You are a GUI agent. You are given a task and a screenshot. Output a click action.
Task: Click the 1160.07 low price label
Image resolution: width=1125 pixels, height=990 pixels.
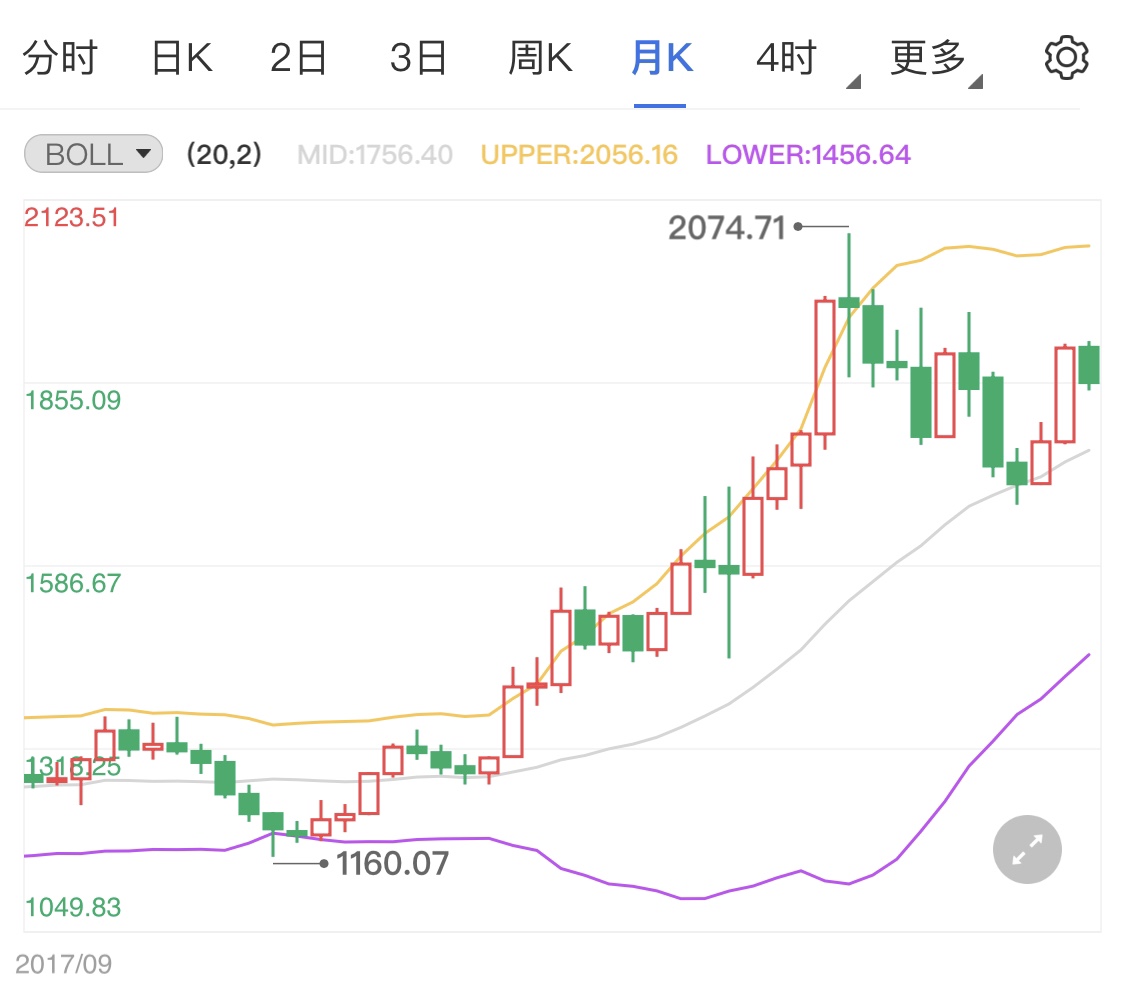click(392, 864)
